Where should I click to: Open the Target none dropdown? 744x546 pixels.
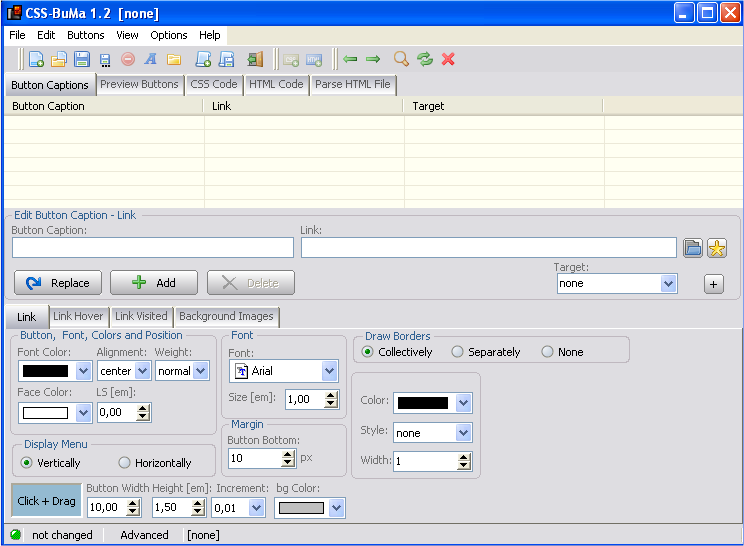(x=668, y=284)
